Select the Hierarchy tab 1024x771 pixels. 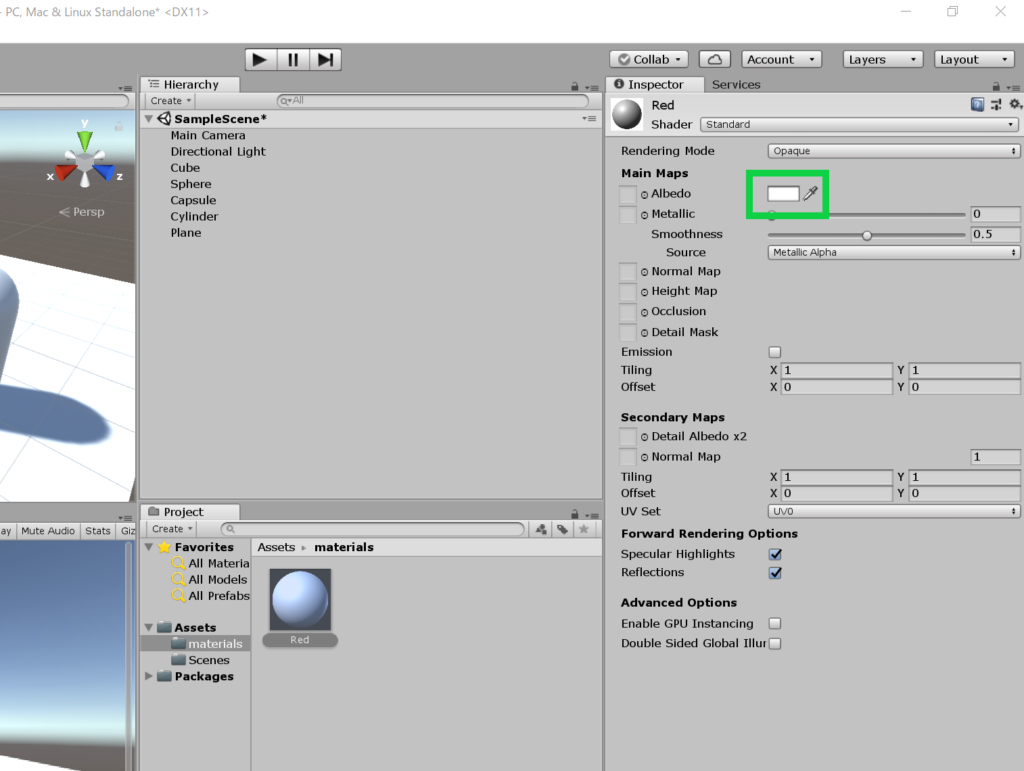pos(190,85)
